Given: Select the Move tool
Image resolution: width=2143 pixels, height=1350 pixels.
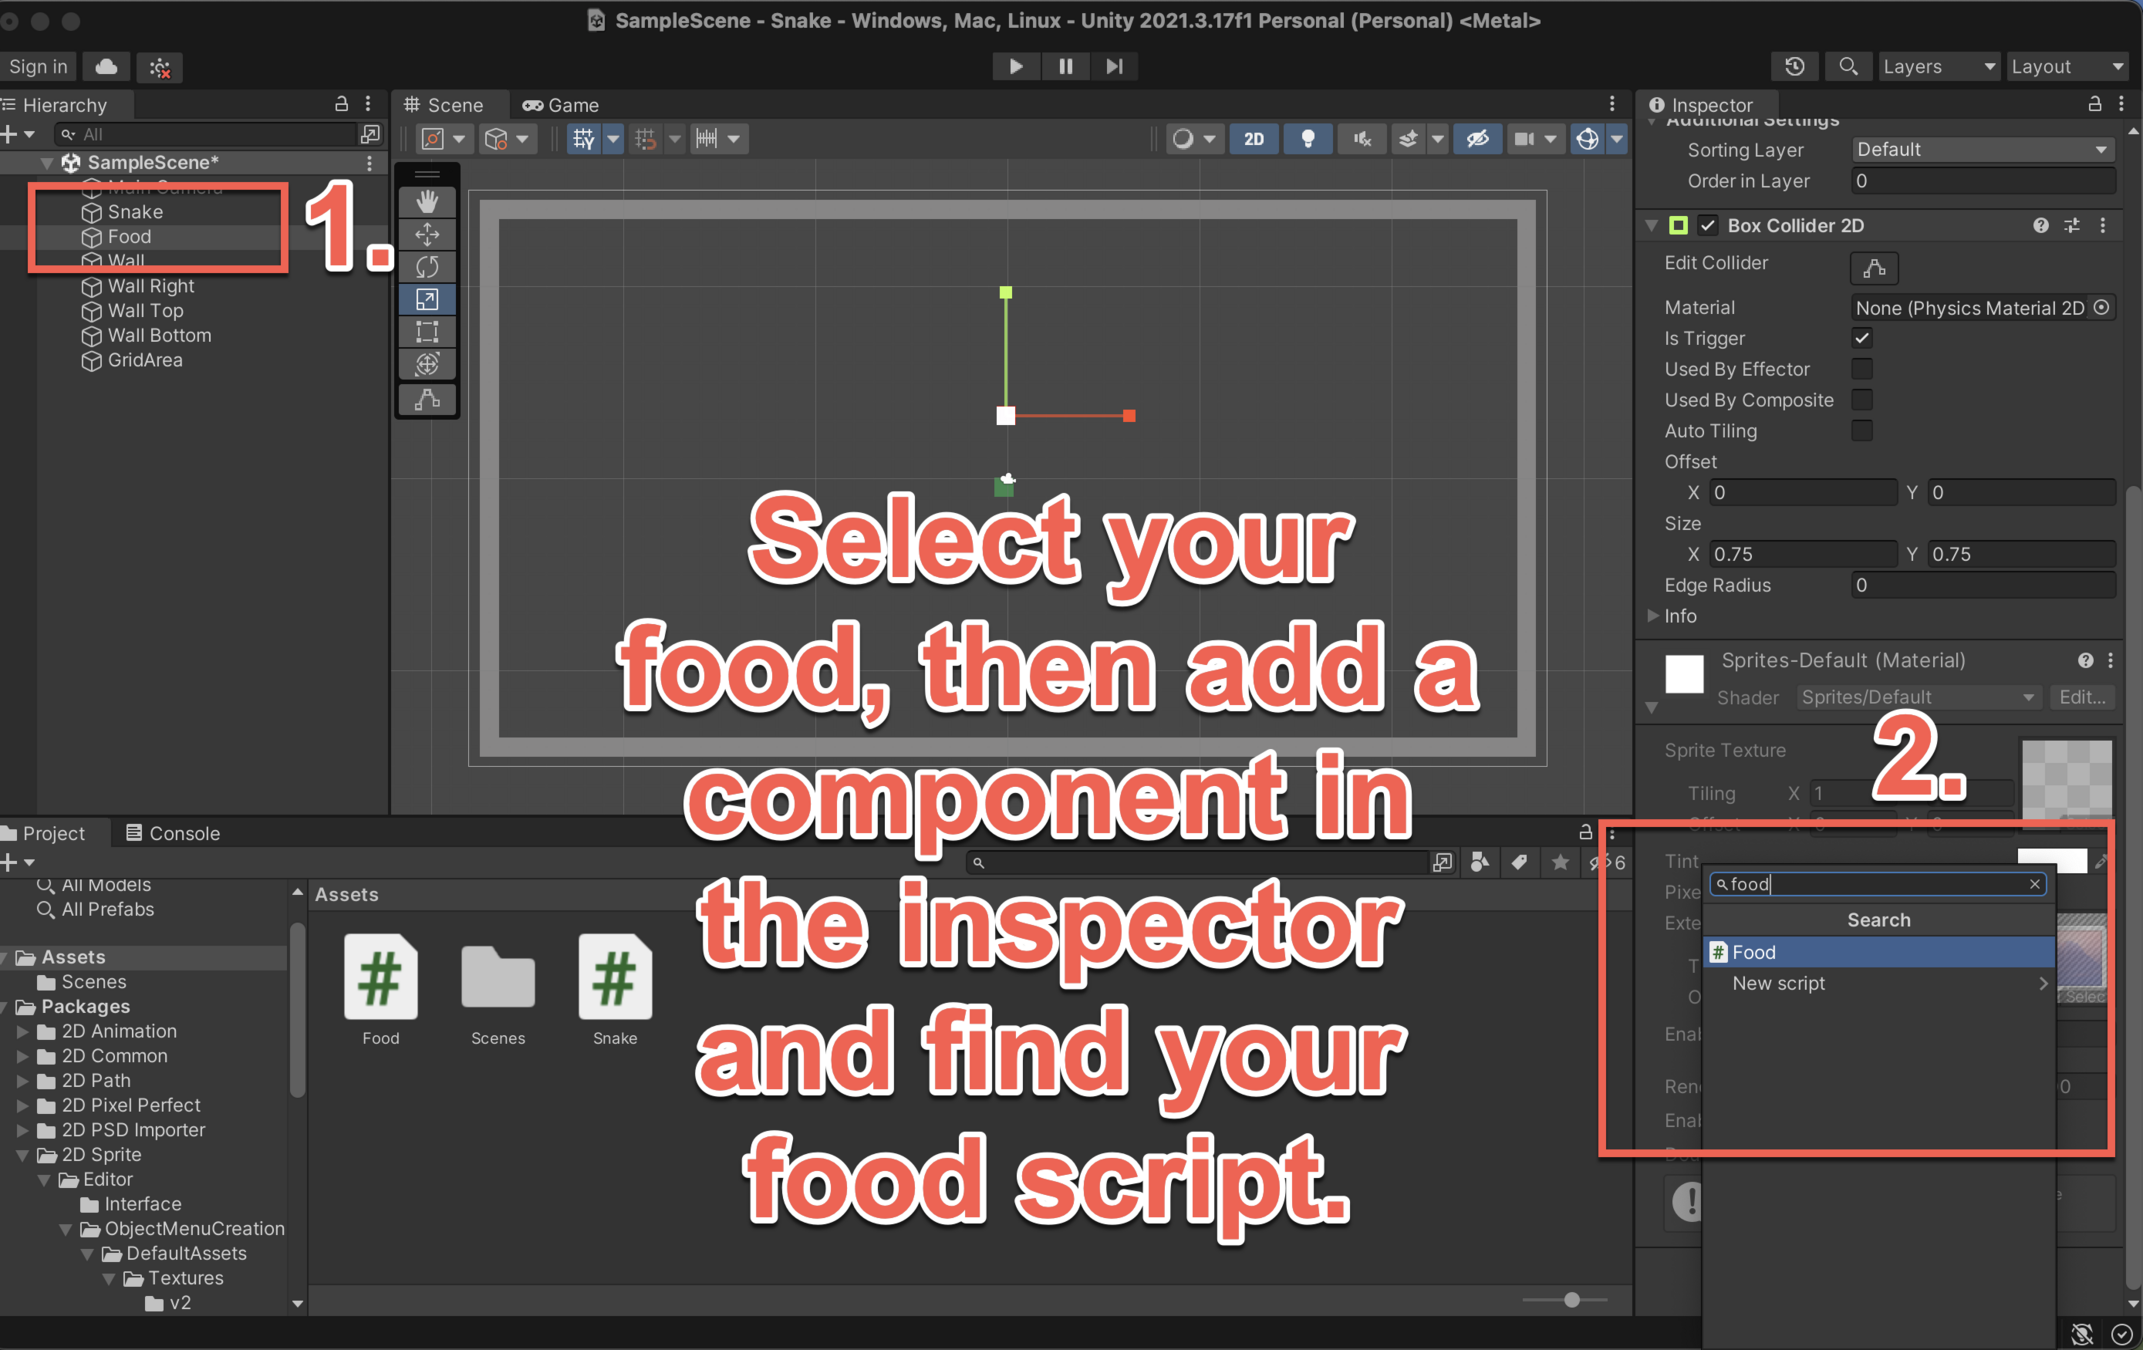Looking at the screenshot, I should pyautogui.click(x=427, y=234).
